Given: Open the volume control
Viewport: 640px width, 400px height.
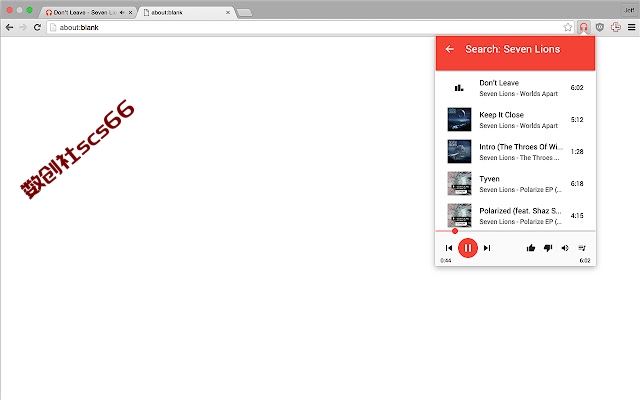Looking at the screenshot, I should coord(565,248).
